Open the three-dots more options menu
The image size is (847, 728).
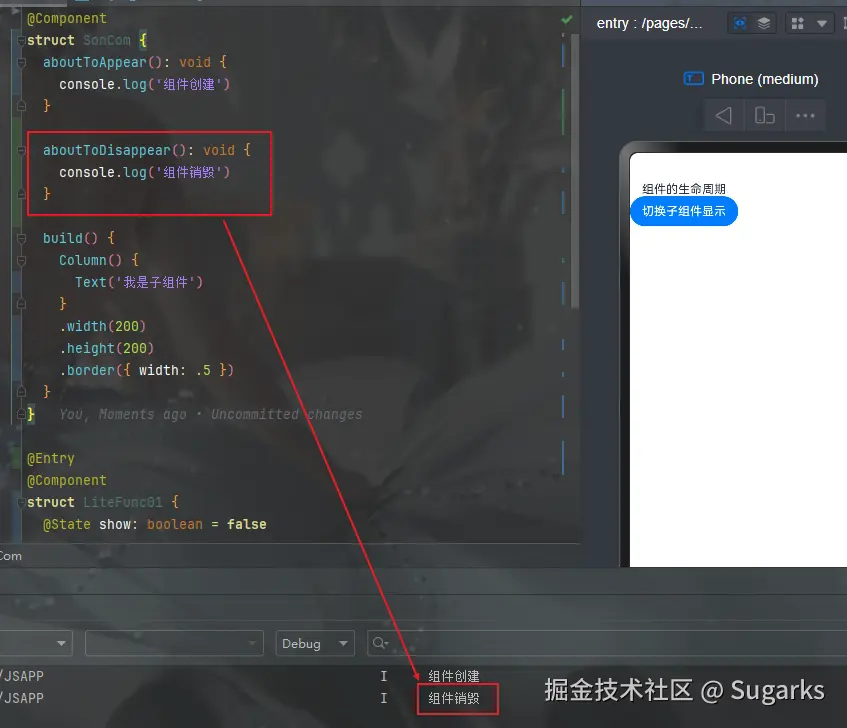(805, 115)
